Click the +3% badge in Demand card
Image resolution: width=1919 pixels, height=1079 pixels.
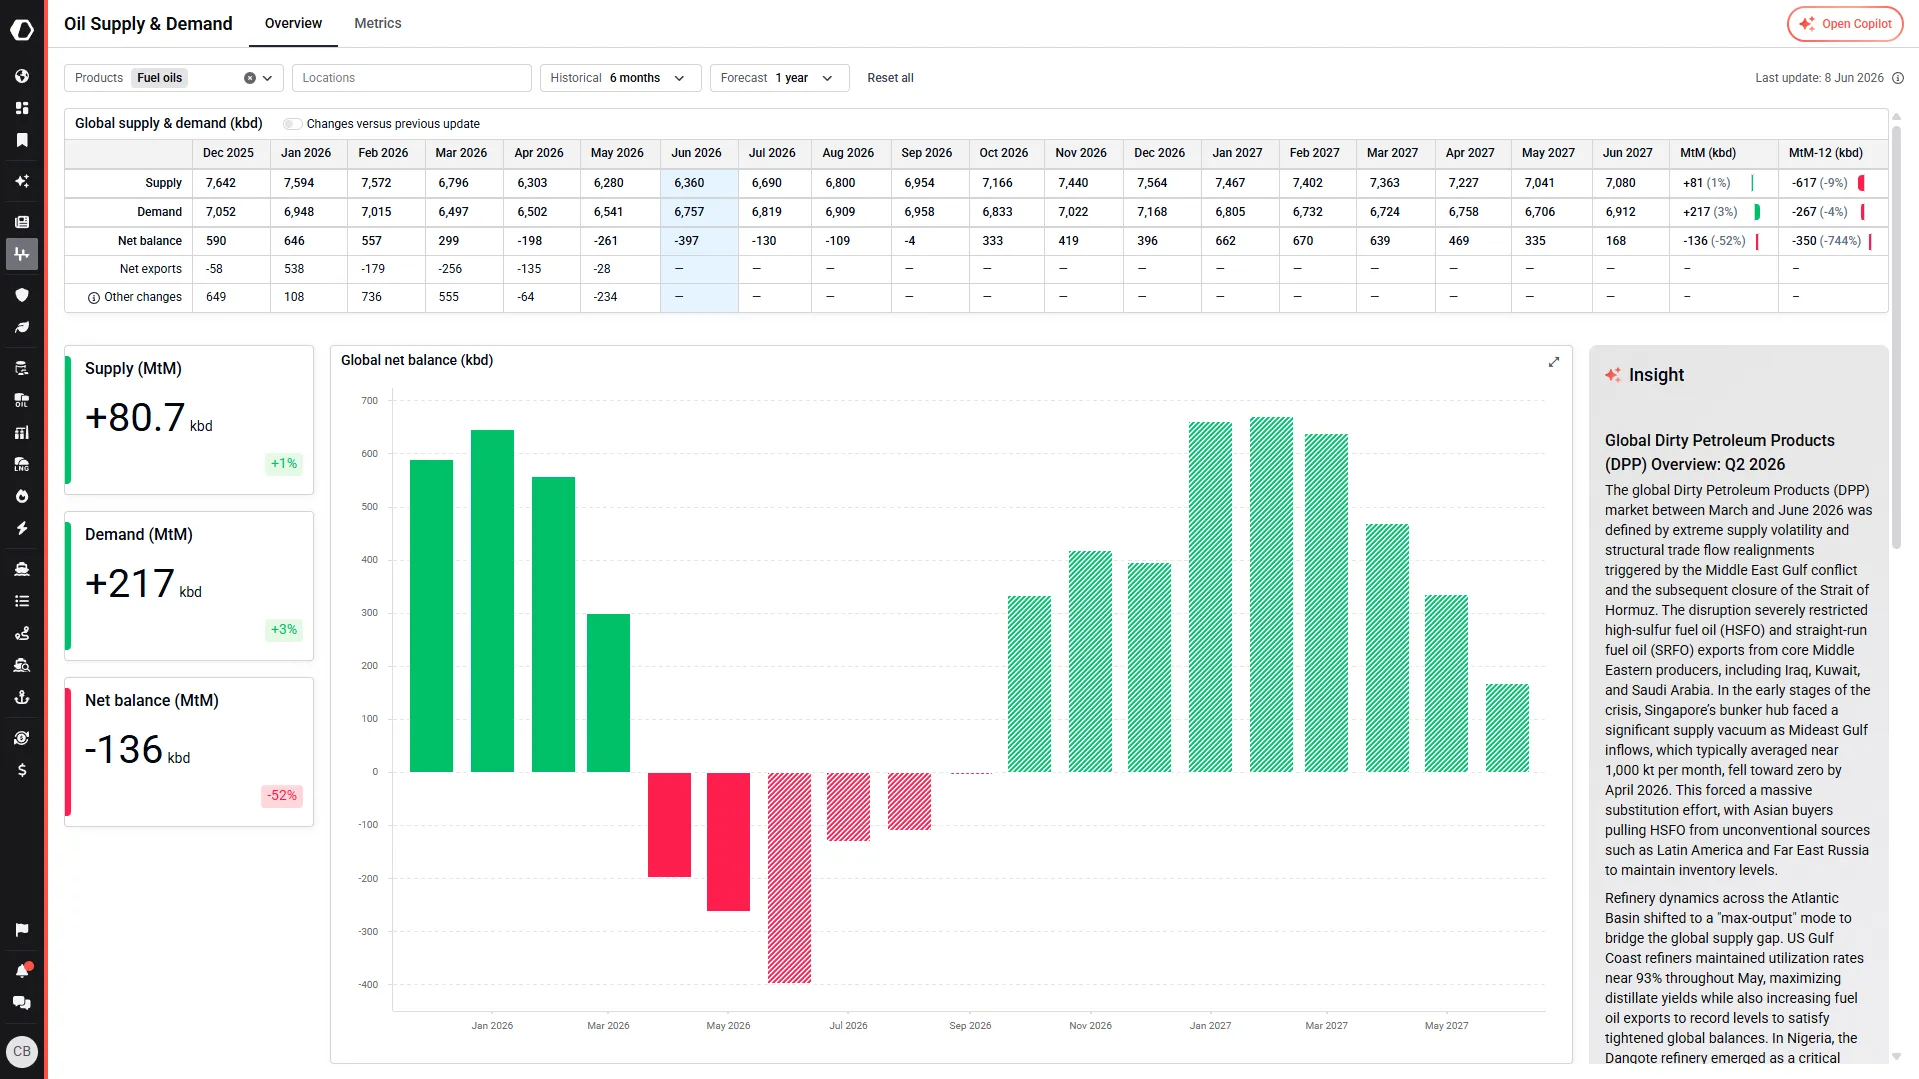[x=284, y=630]
